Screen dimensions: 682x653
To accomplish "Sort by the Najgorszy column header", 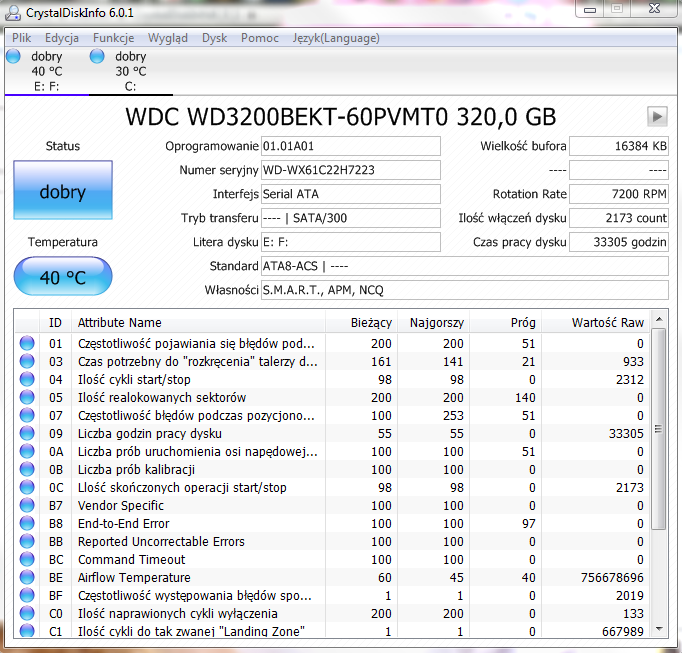I will pyautogui.click(x=433, y=322).
